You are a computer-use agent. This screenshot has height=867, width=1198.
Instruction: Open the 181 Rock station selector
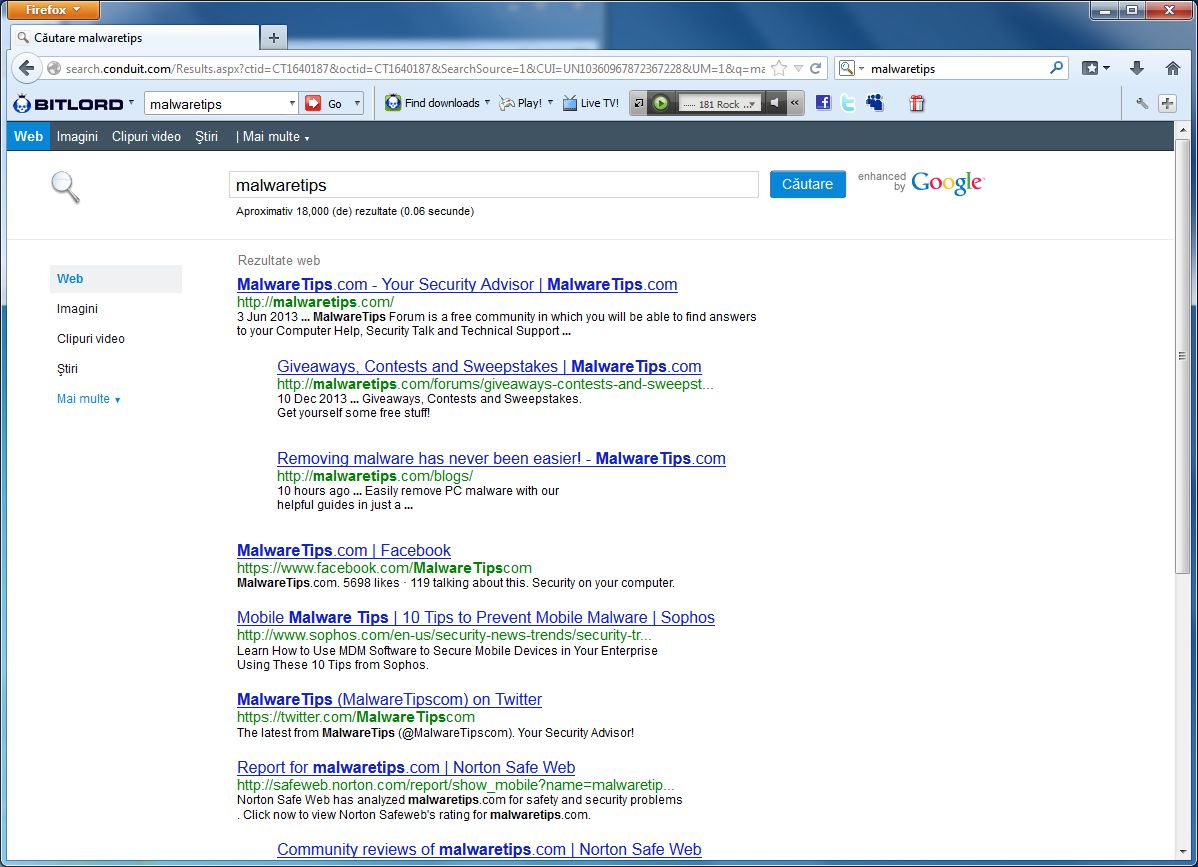point(719,104)
